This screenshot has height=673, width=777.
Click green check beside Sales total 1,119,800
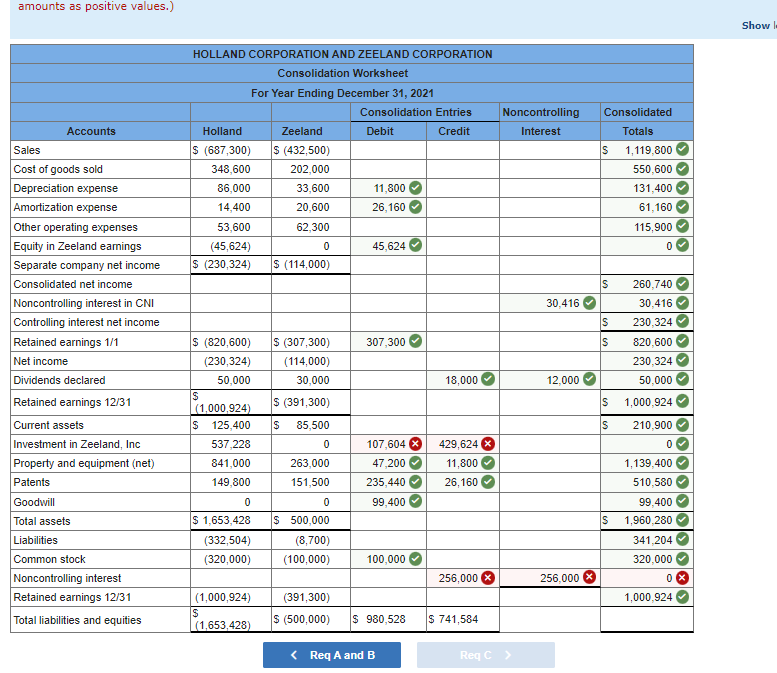tap(682, 149)
